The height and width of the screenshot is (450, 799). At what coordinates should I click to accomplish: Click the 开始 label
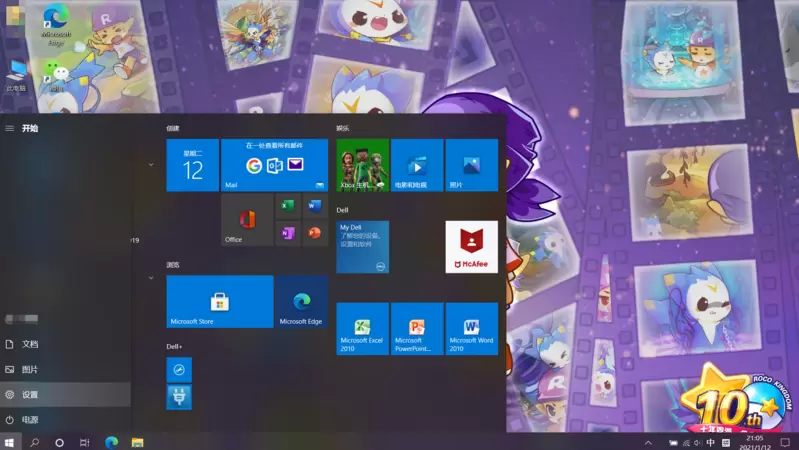(x=30, y=128)
